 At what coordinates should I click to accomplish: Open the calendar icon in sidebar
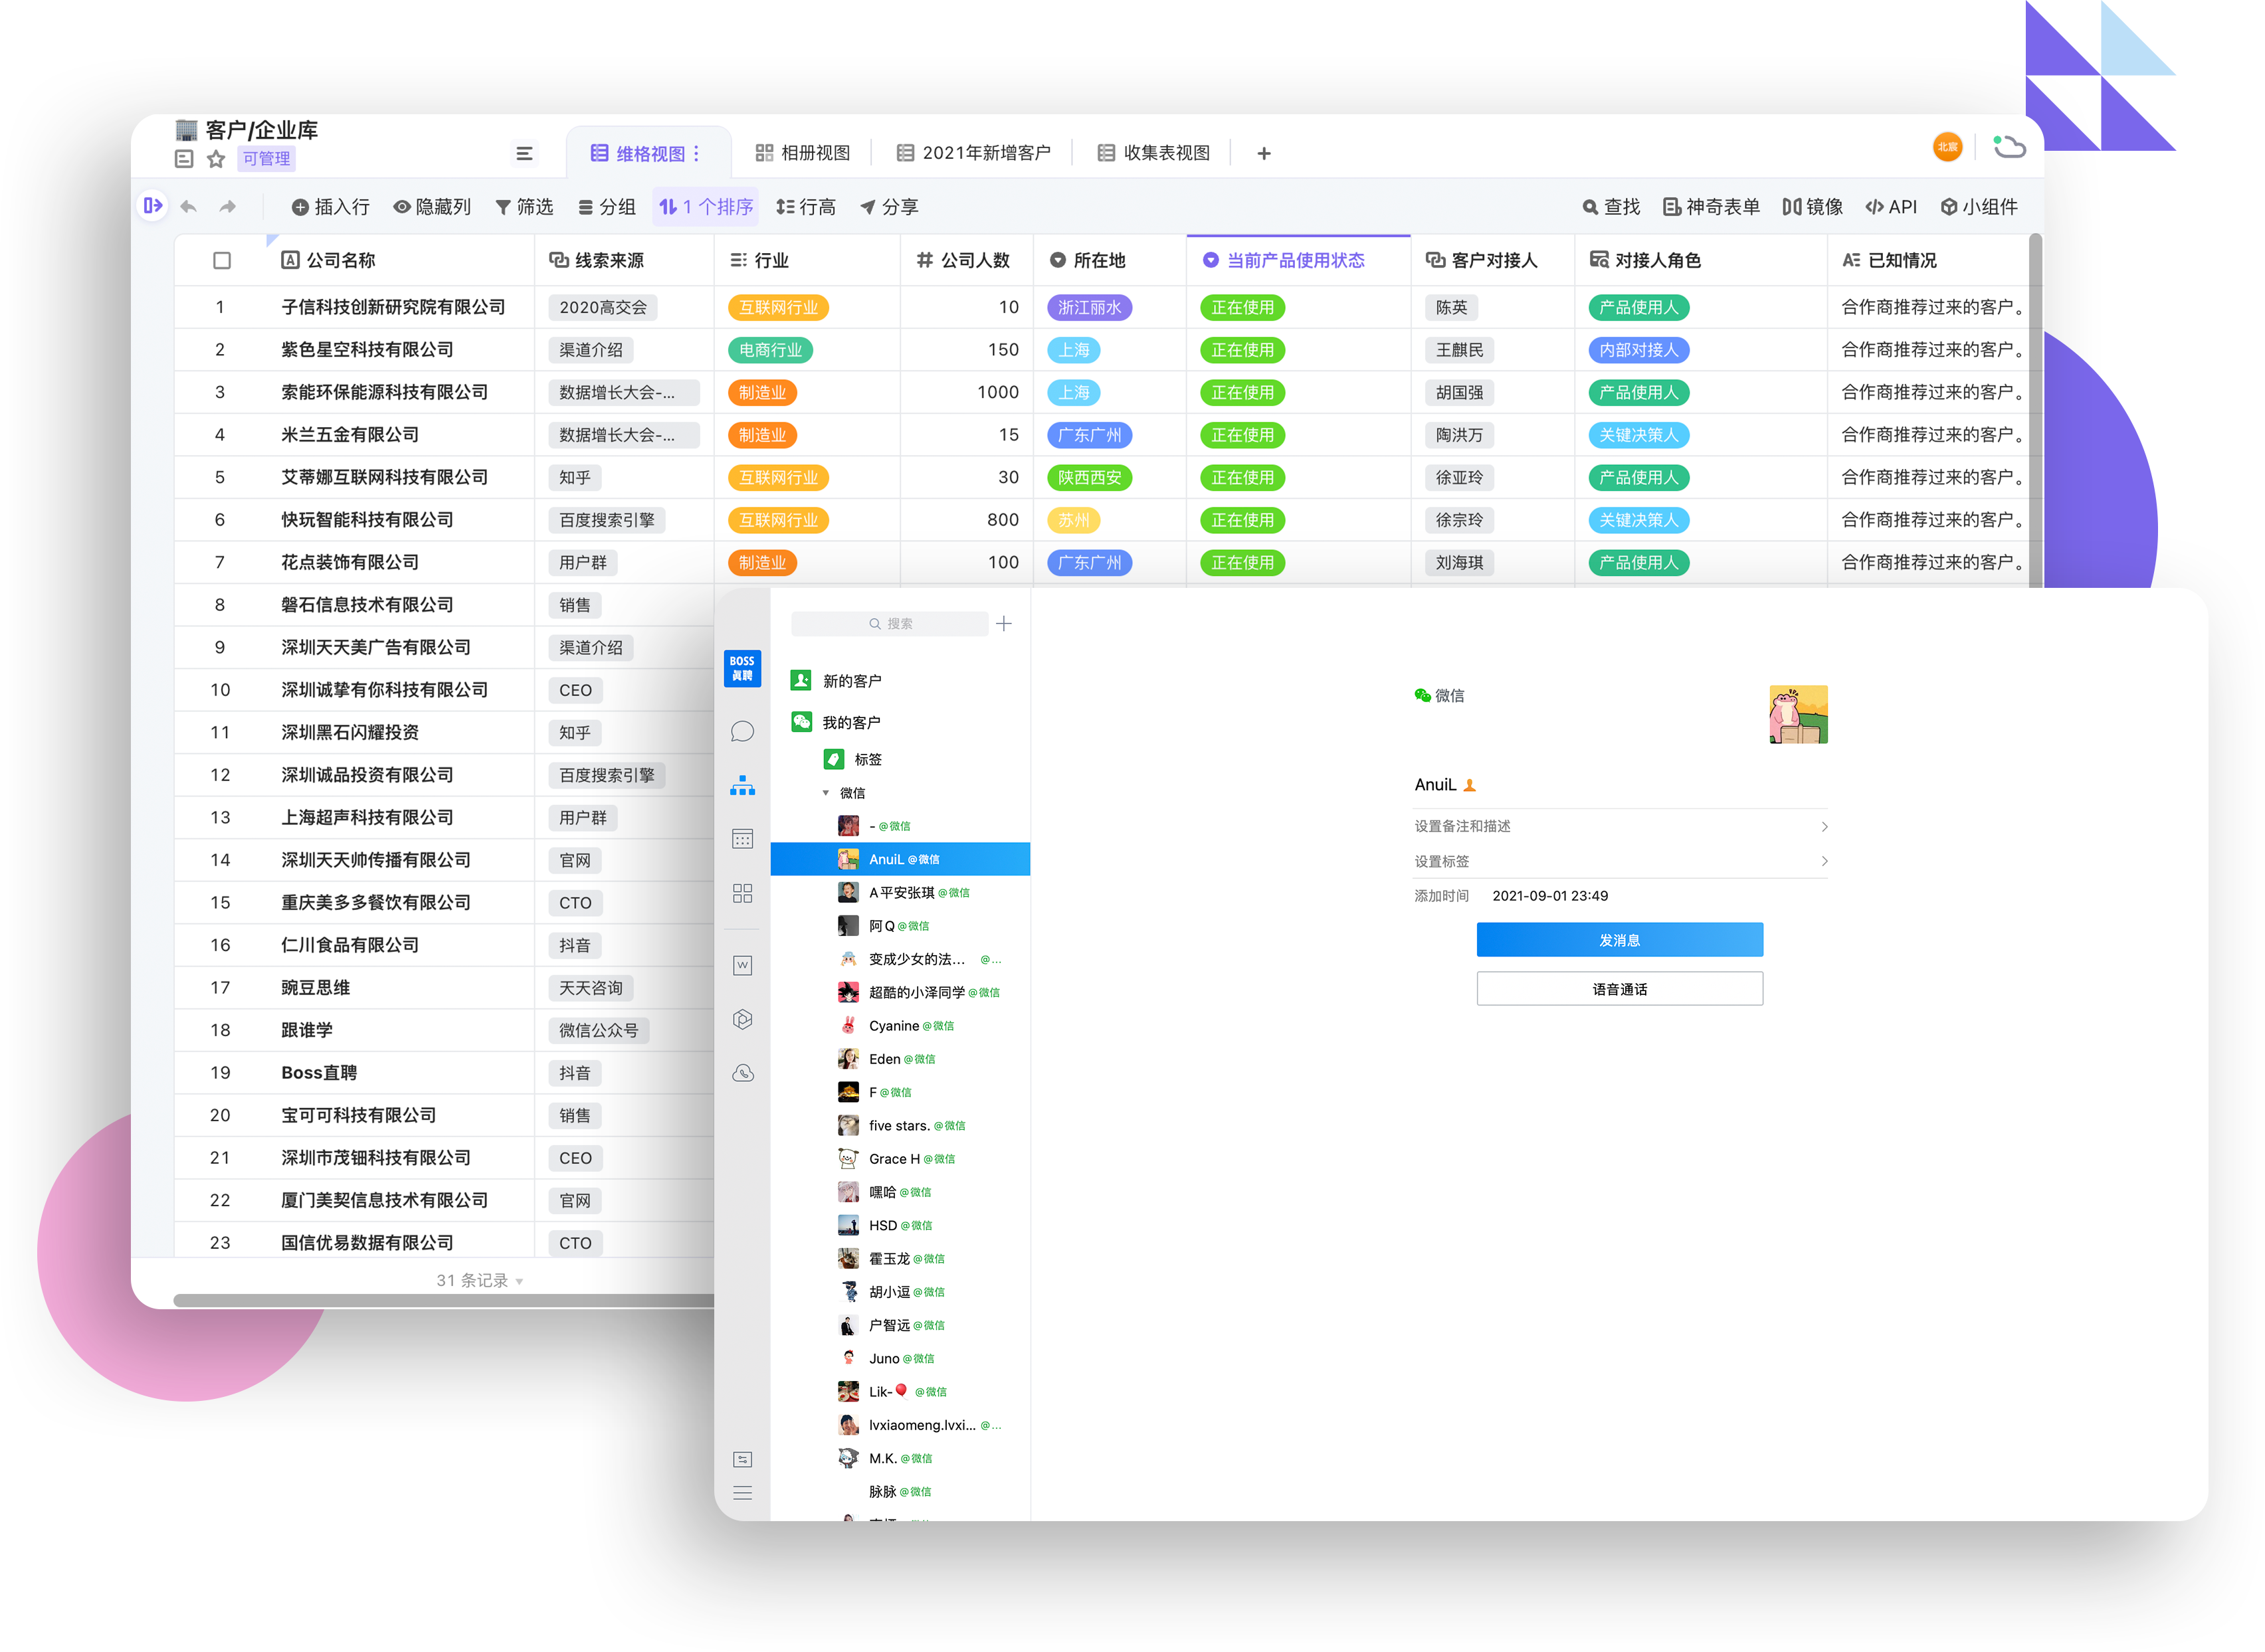742,839
